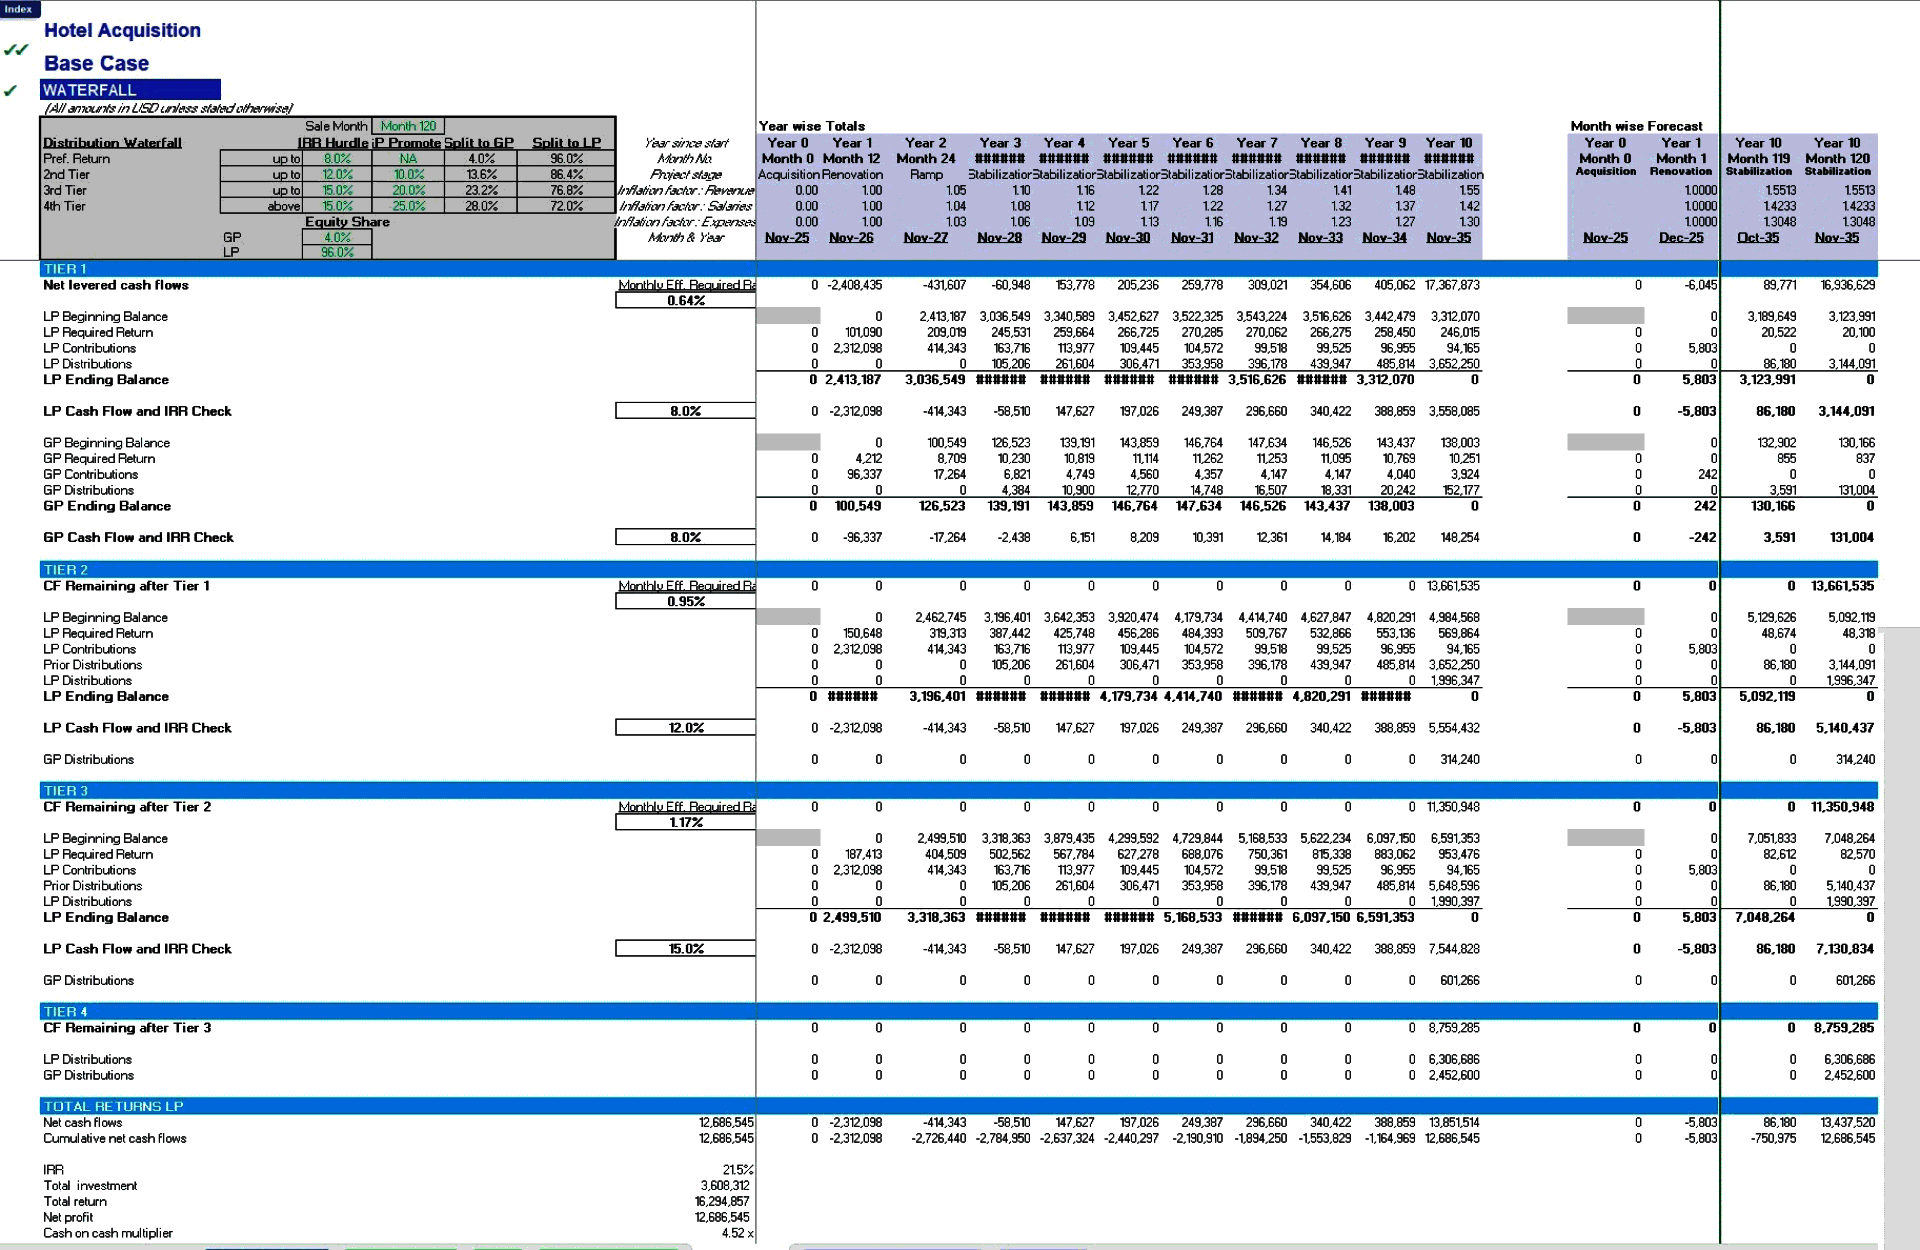This screenshot has width=1920, height=1250.
Task: Select the Base Case heading
Action: click(x=96, y=63)
